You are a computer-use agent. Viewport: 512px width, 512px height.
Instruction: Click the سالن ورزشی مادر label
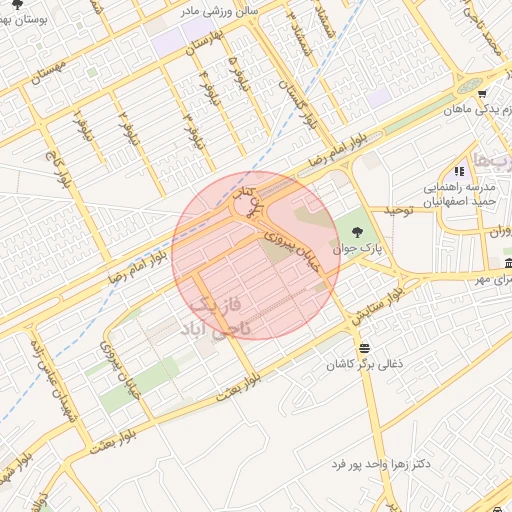click(x=220, y=12)
